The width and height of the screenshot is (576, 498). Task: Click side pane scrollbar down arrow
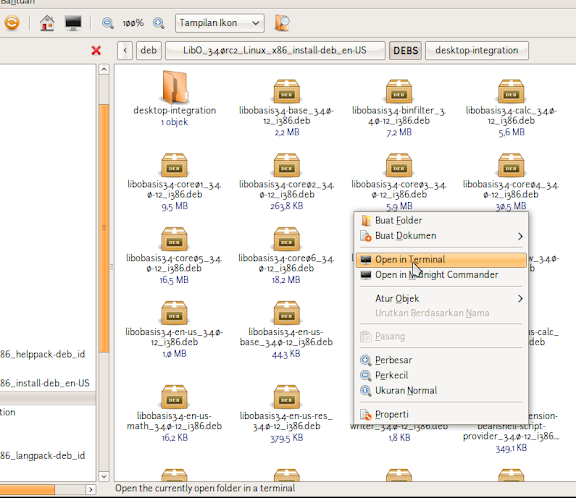click(104, 476)
